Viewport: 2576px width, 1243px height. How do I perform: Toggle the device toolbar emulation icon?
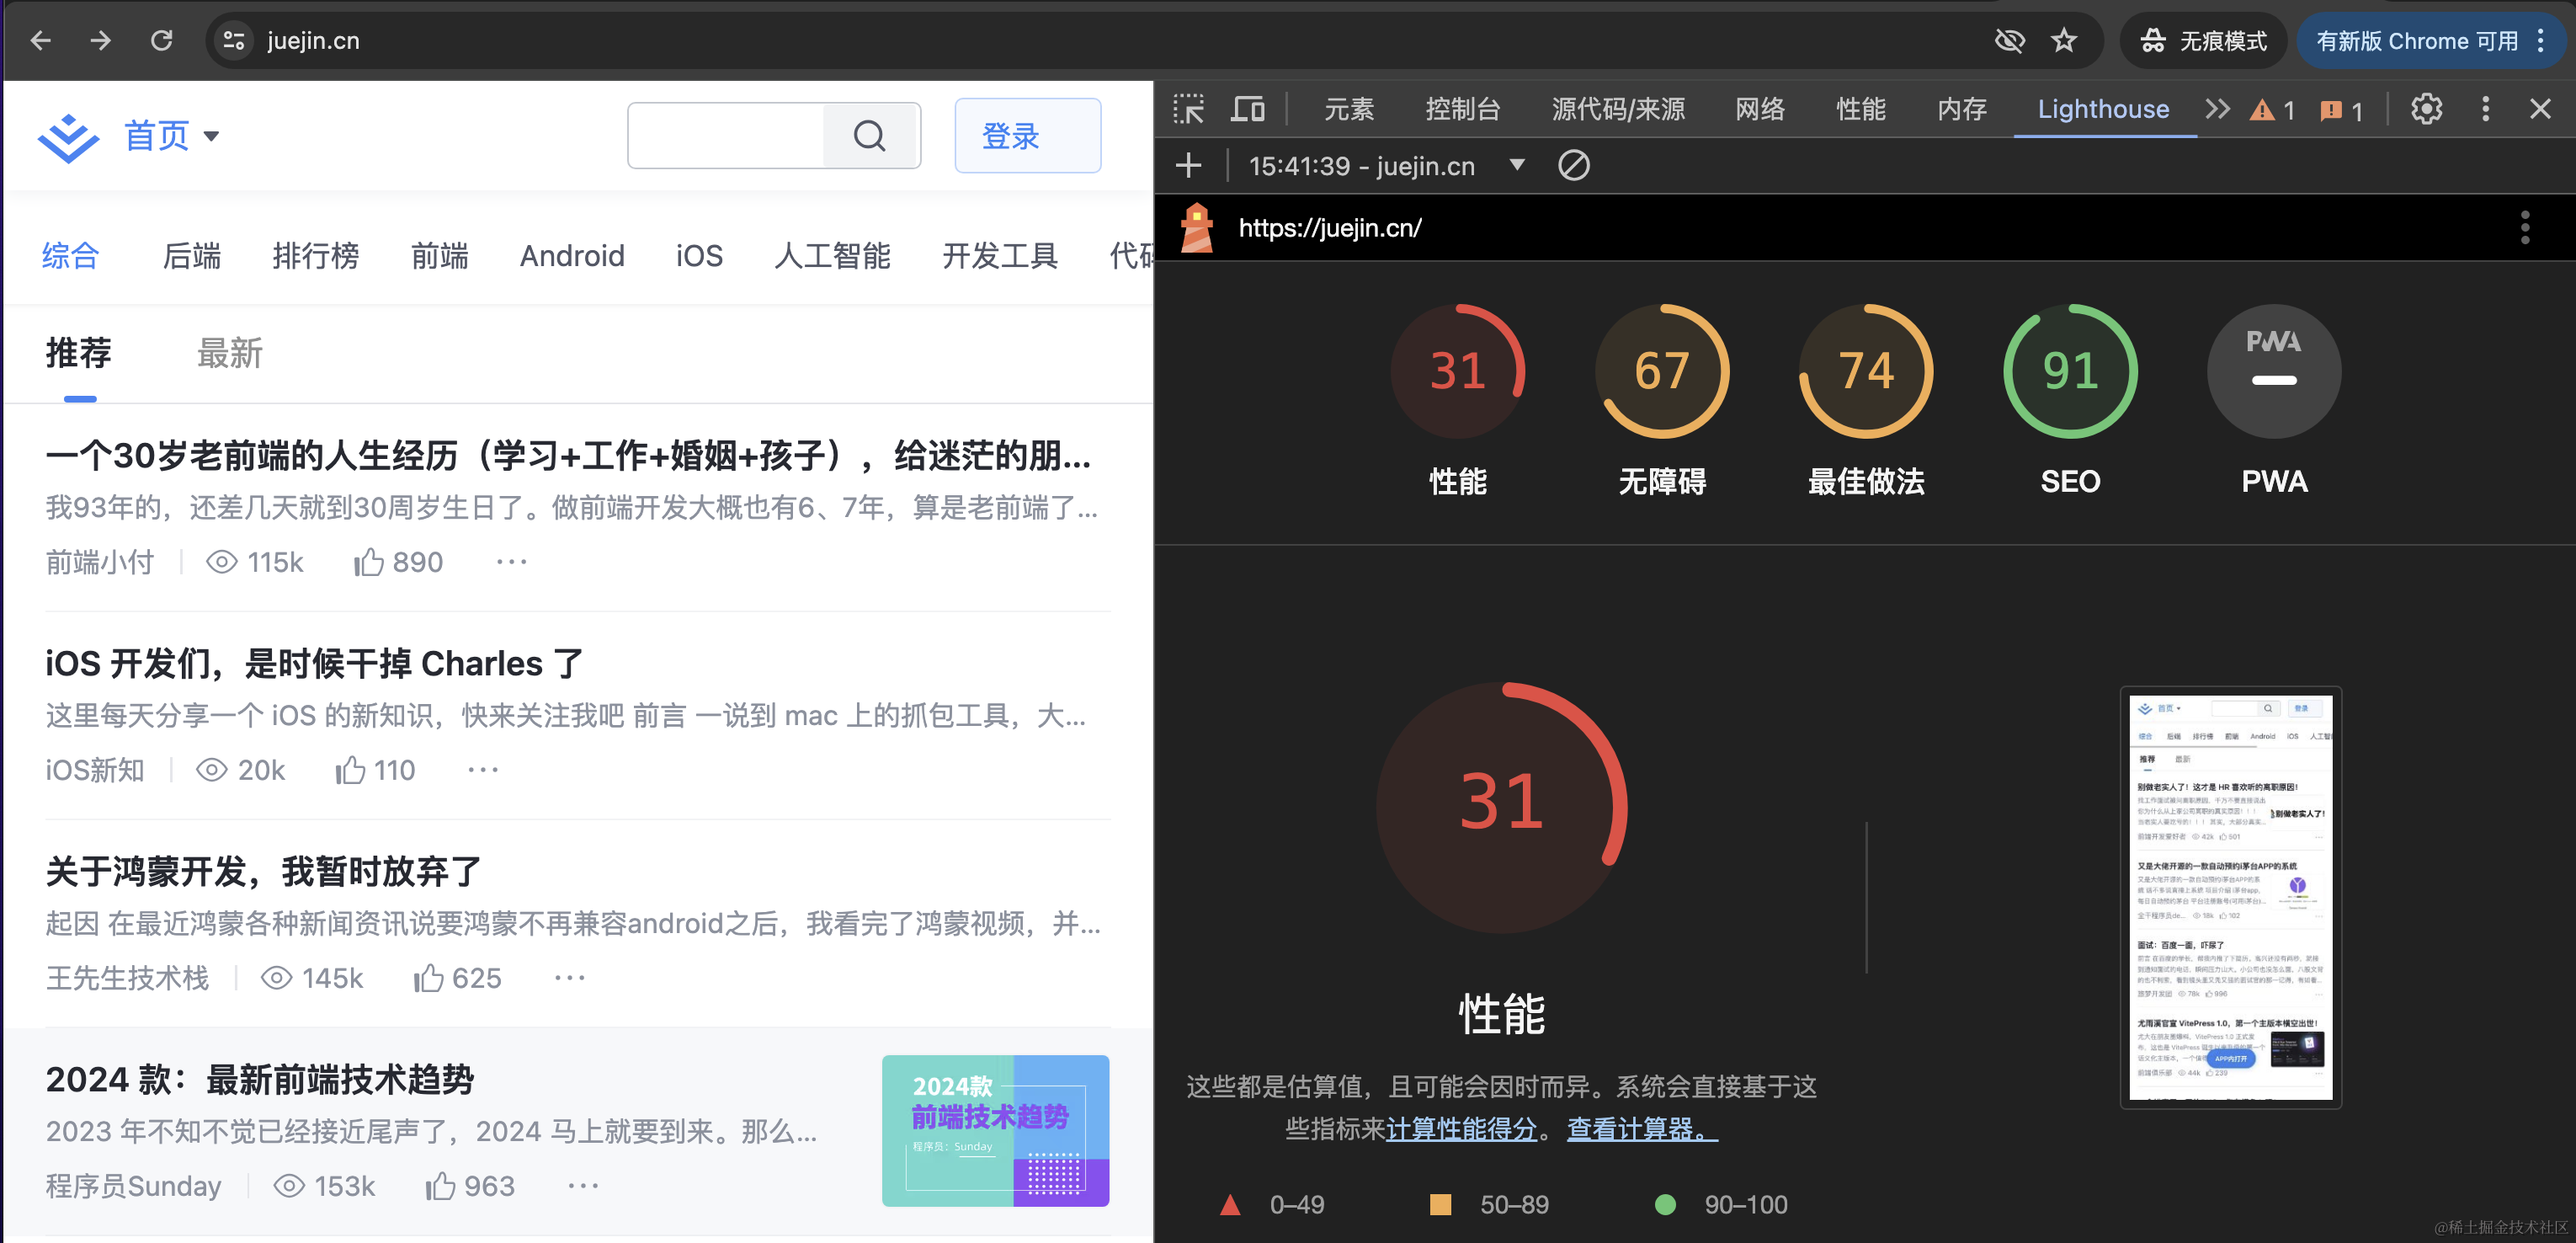pyautogui.click(x=1247, y=109)
